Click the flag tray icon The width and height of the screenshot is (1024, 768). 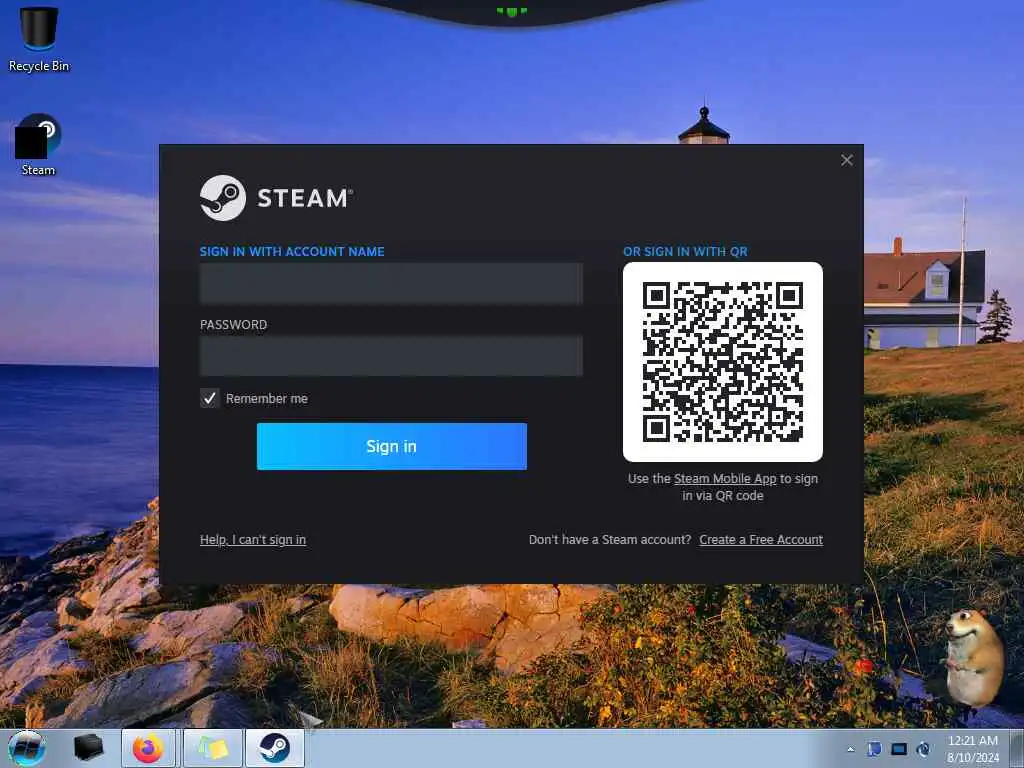tap(874, 749)
